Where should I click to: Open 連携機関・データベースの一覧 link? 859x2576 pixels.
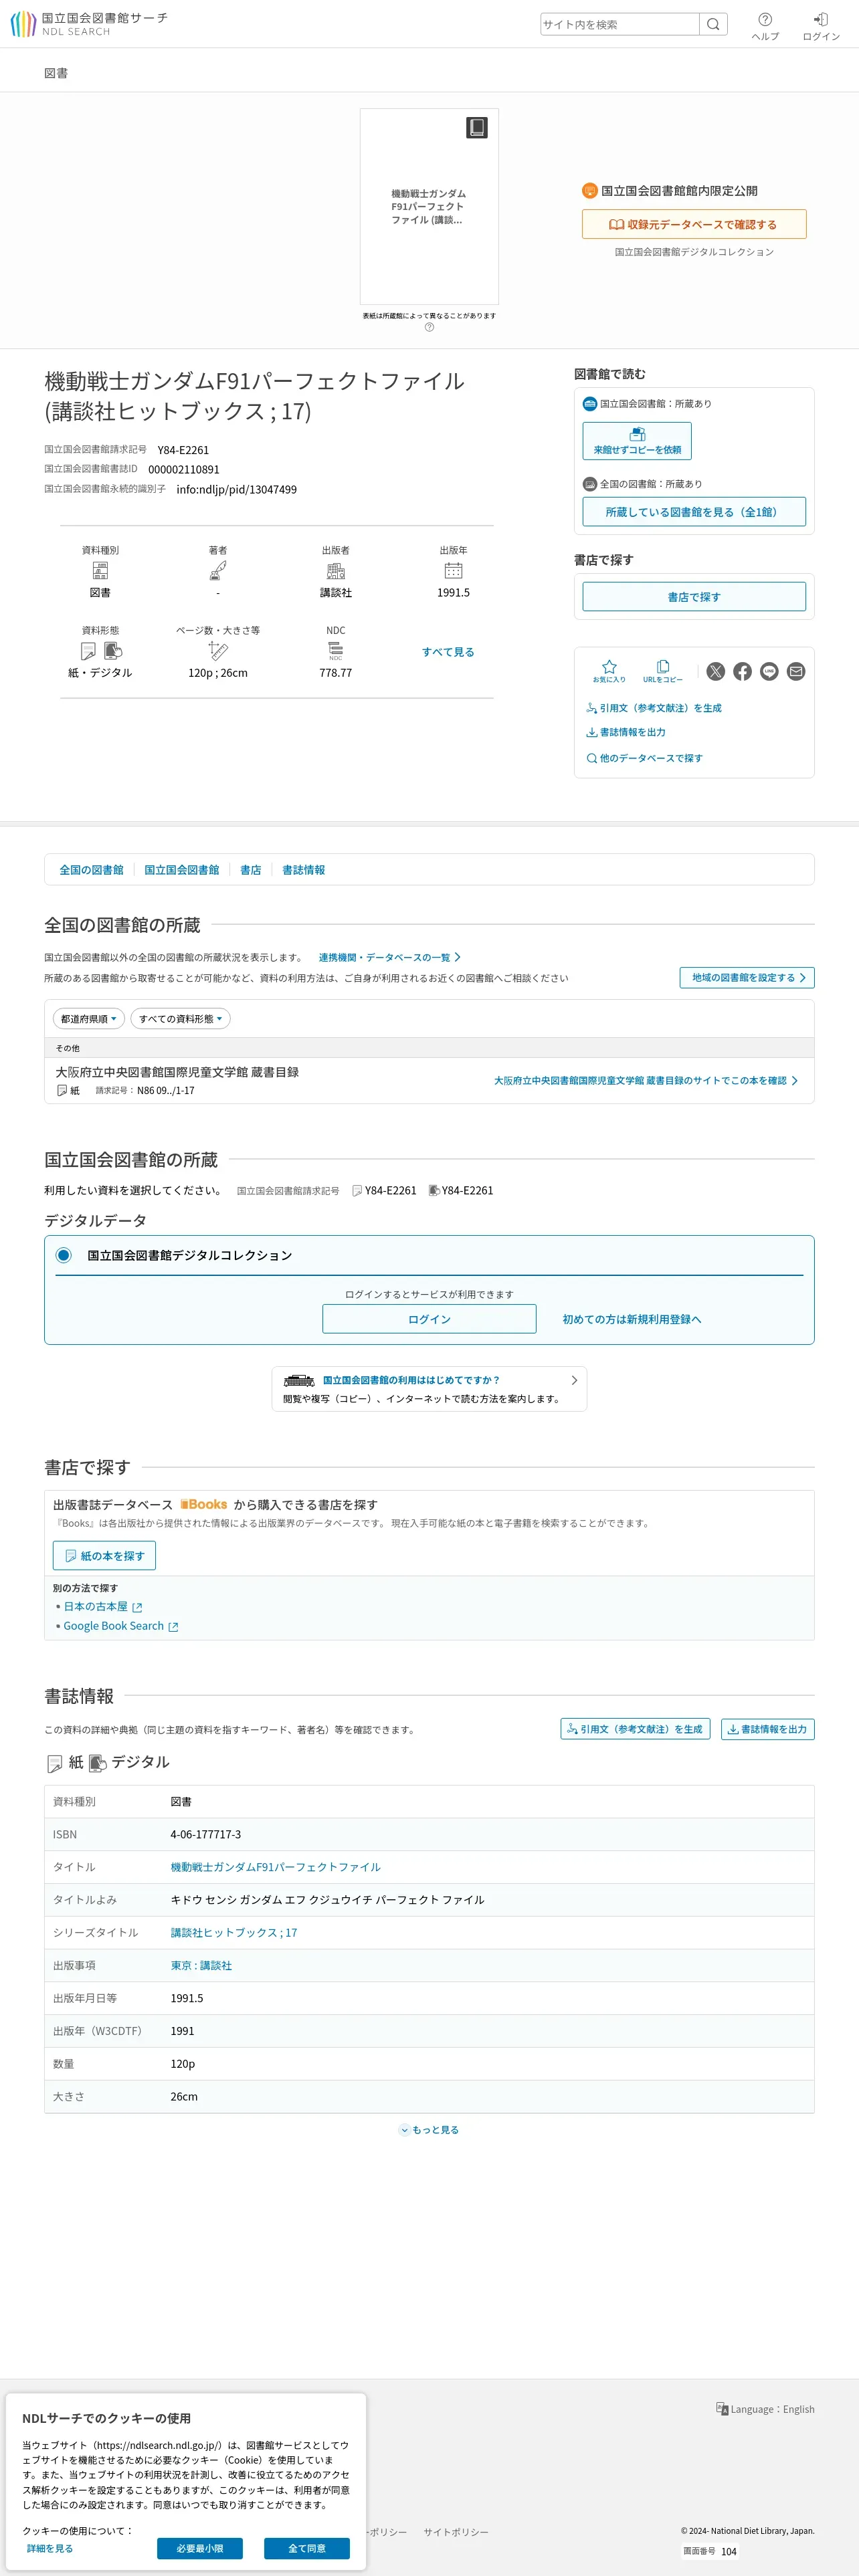[390, 957]
